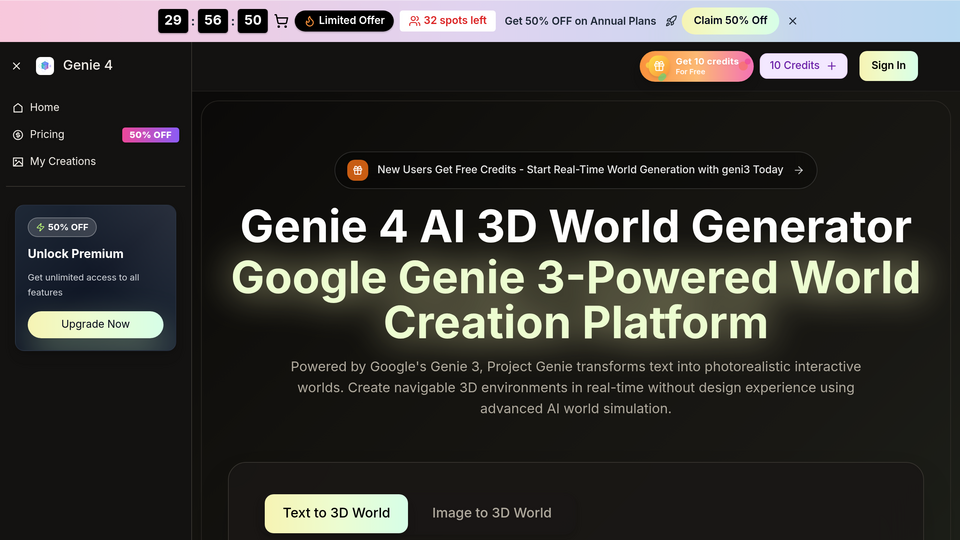Click the Limited Offer flame badge
The width and height of the screenshot is (960, 540).
(344, 21)
